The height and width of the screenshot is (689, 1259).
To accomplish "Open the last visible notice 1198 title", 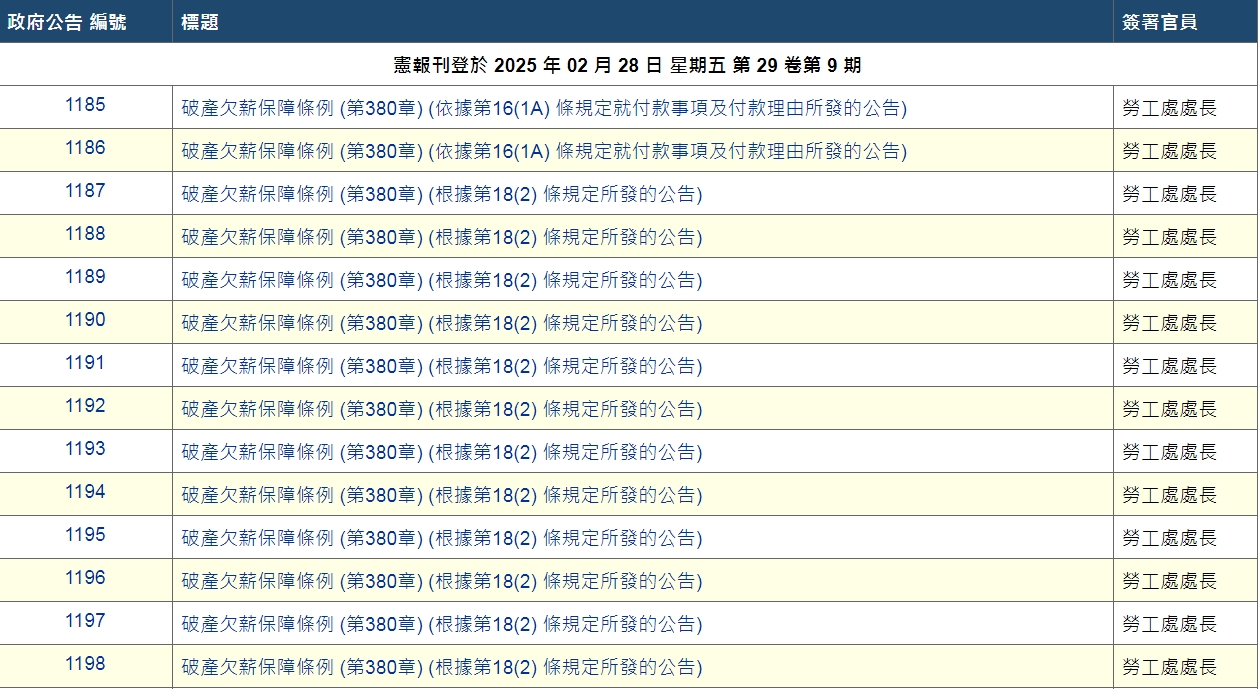I will [x=440, y=666].
